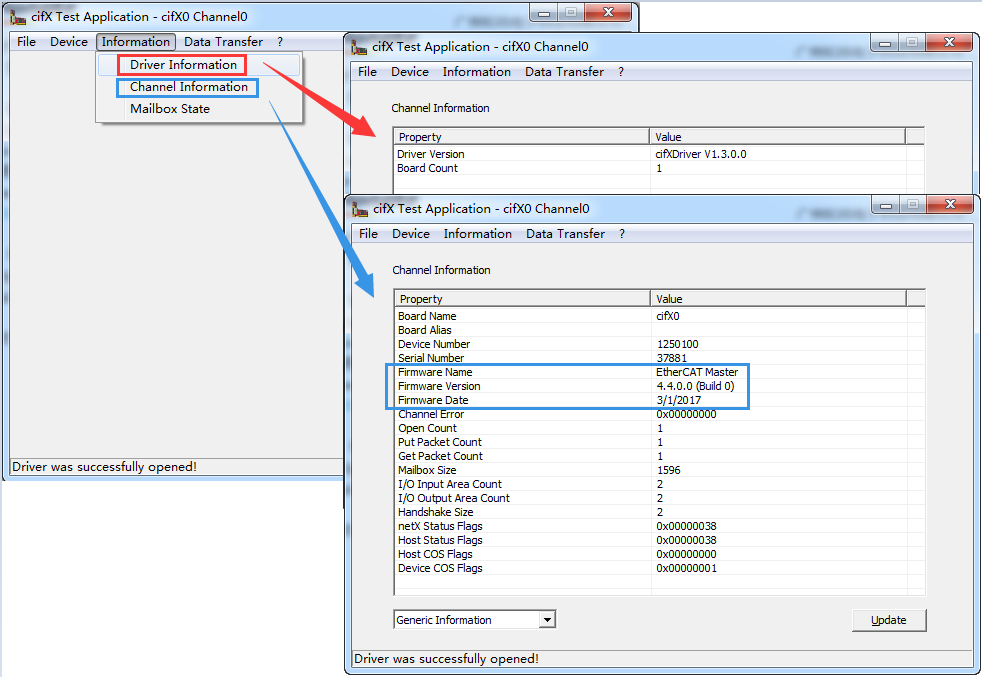The image size is (982, 677).
Task: Choose Driver Information from Information menu
Action: 183,65
